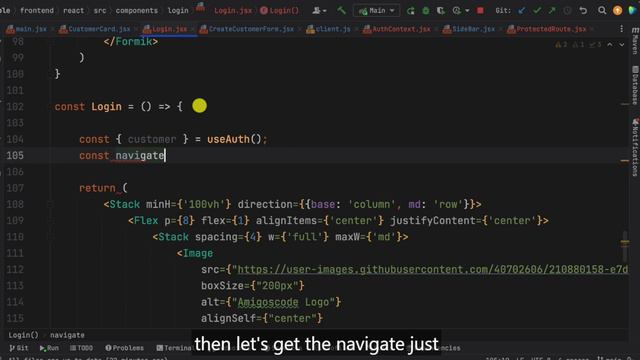The image size is (640, 360).
Task: Click the Rollback undo arrow icon
Action: coord(583,11)
